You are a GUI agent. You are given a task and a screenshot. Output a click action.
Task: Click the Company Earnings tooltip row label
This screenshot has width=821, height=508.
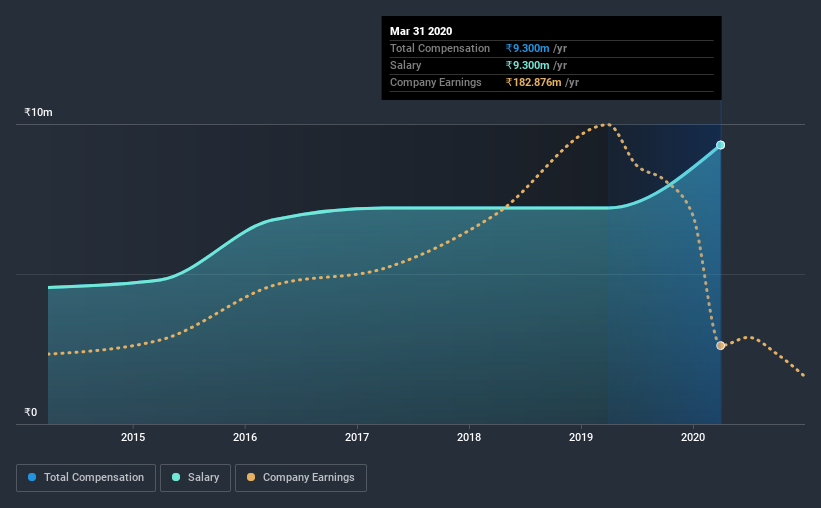tap(436, 82)
